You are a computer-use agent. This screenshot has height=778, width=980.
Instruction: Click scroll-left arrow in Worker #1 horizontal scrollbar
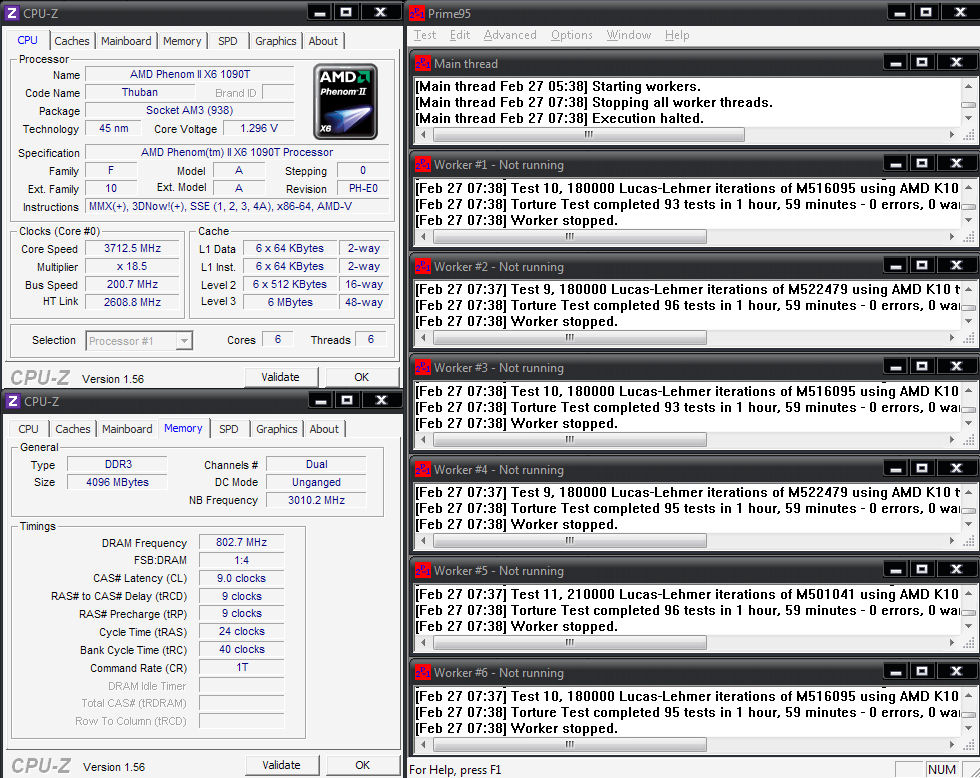point(423,236)
